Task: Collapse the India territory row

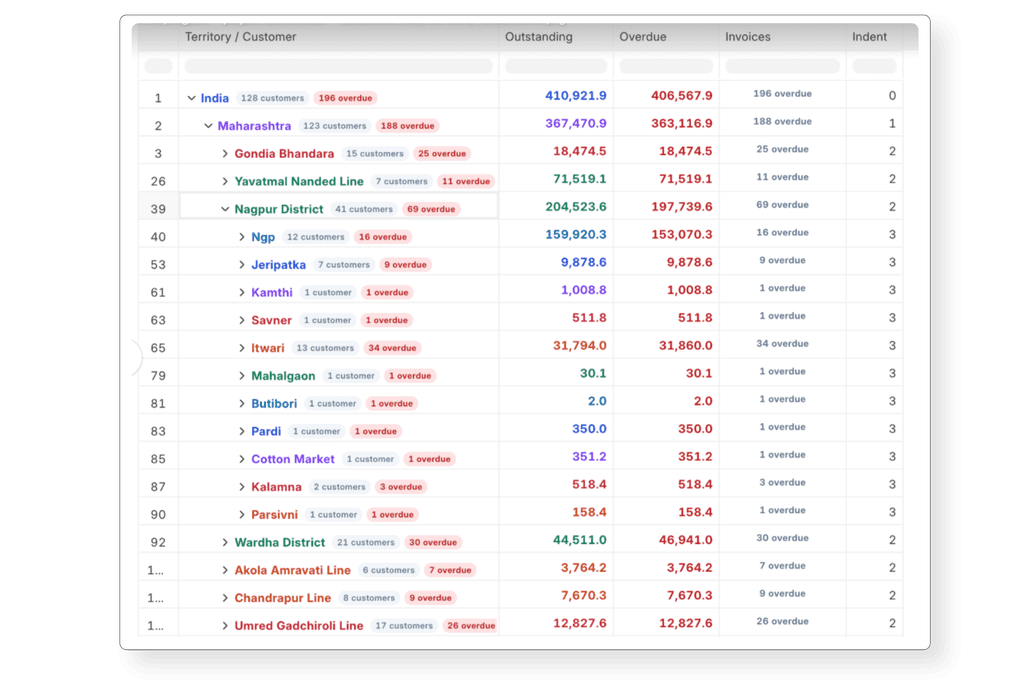Action: [x=191, y=98]
